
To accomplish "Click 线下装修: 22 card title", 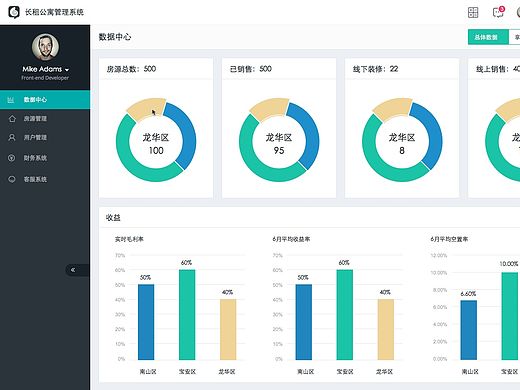I will [x=376, y=69].
